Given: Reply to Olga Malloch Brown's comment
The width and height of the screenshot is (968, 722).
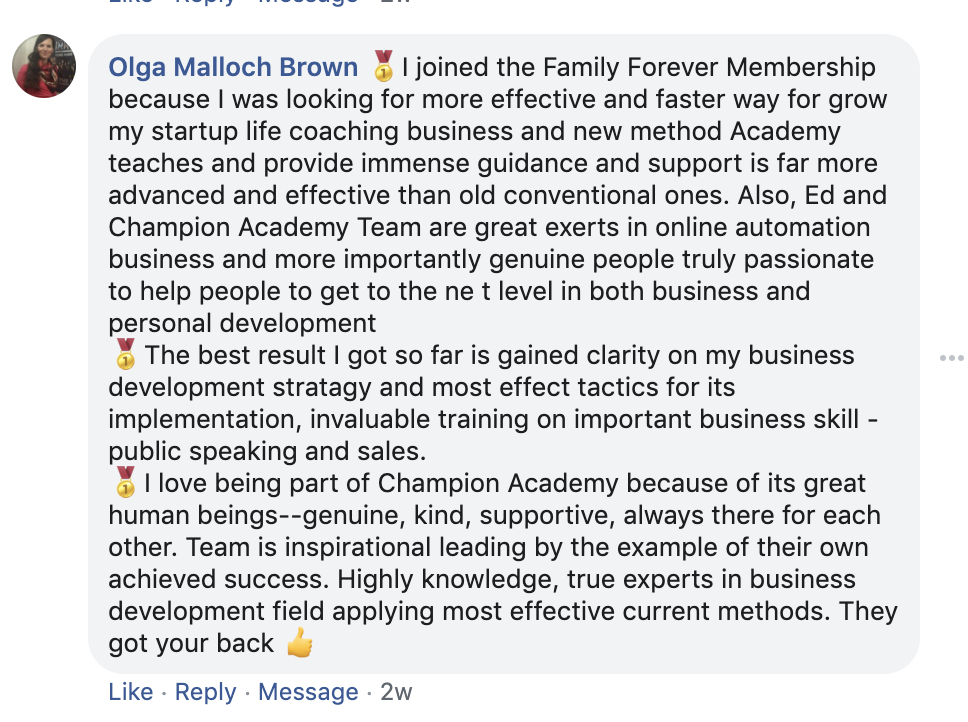Looking at the screenshot, I should point(206,692).
